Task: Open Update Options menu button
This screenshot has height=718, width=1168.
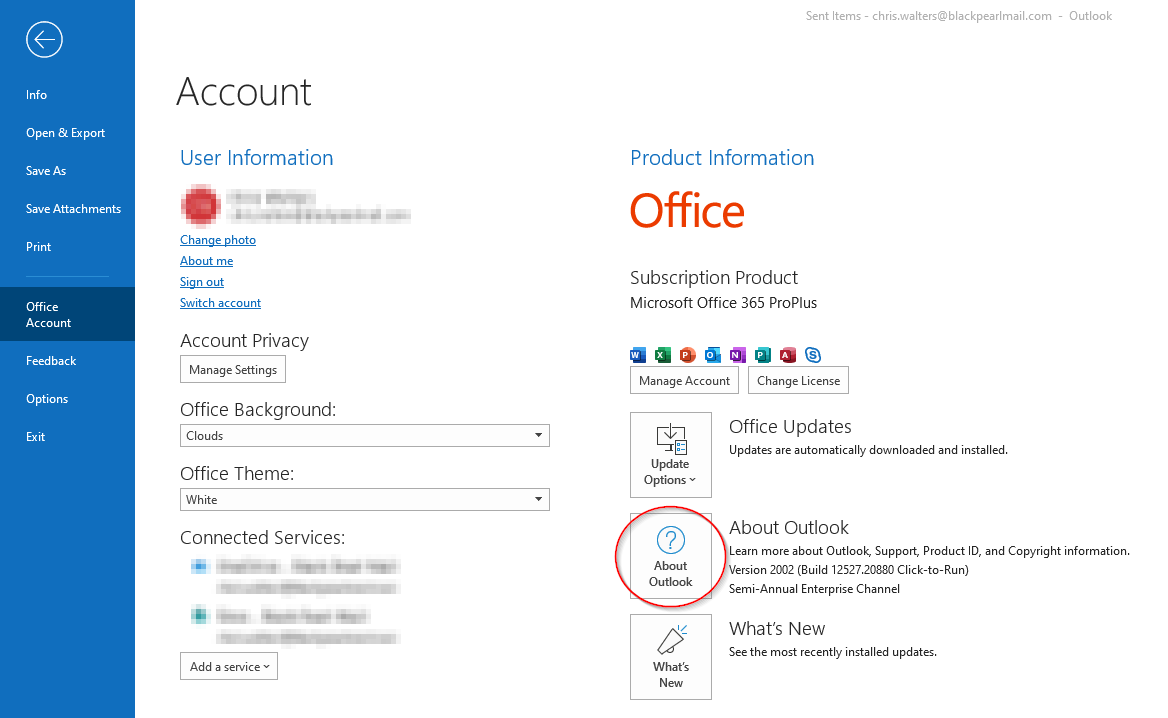Action: (x=670, y=454)
